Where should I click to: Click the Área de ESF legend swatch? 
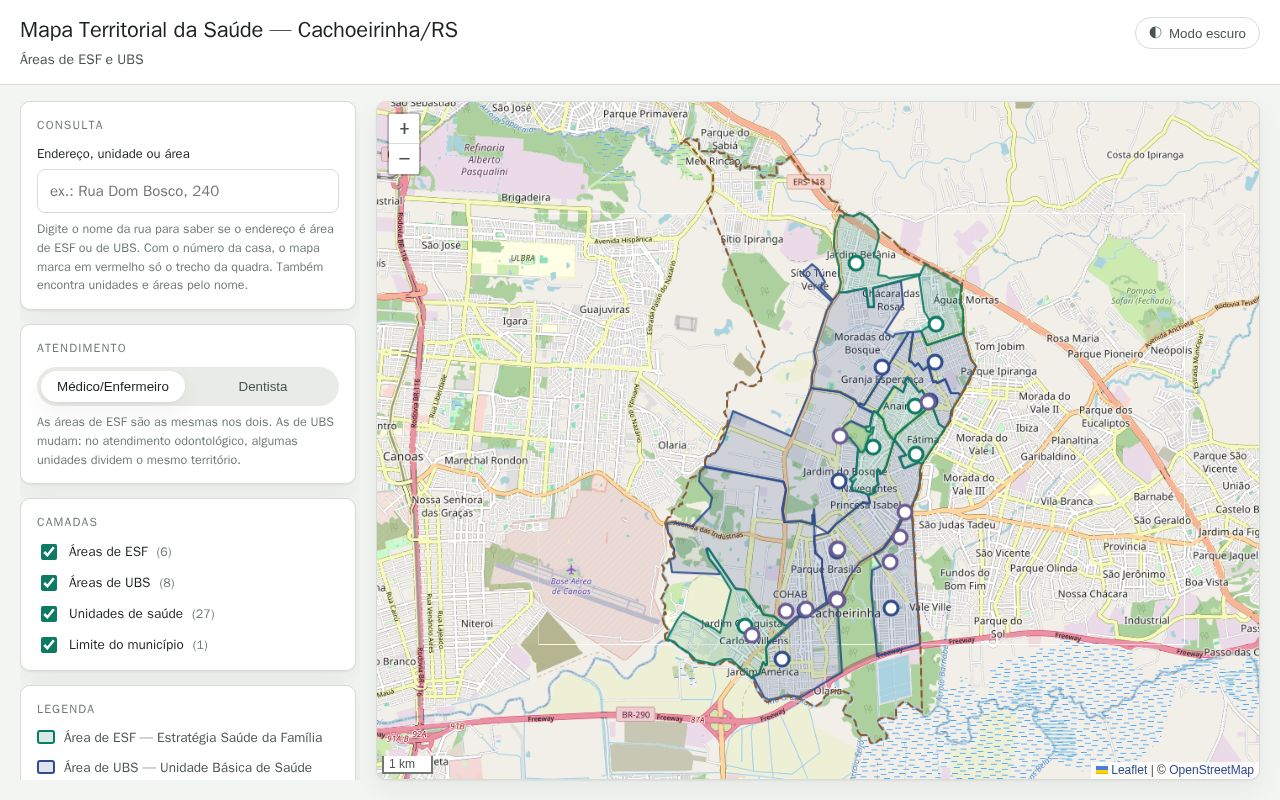click(x=46, y=738)
